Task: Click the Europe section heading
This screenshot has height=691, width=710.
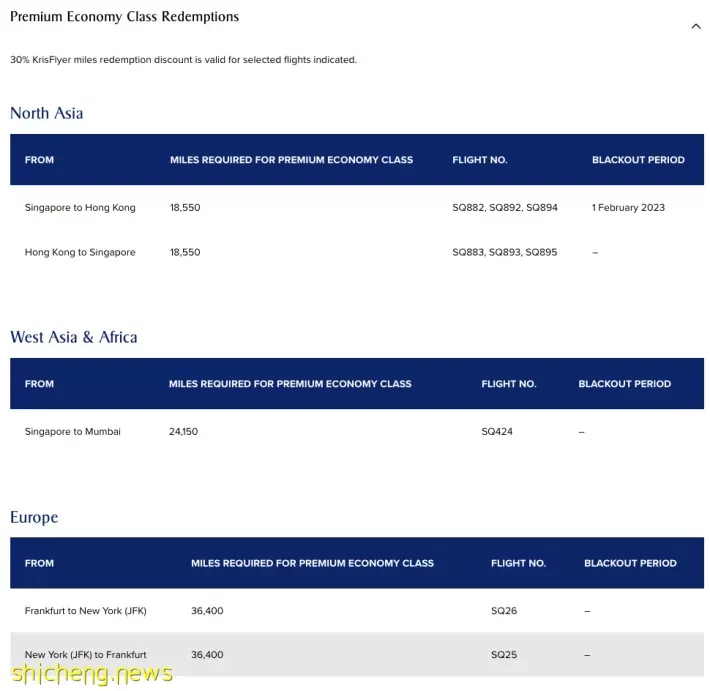Action: point(34,518)
